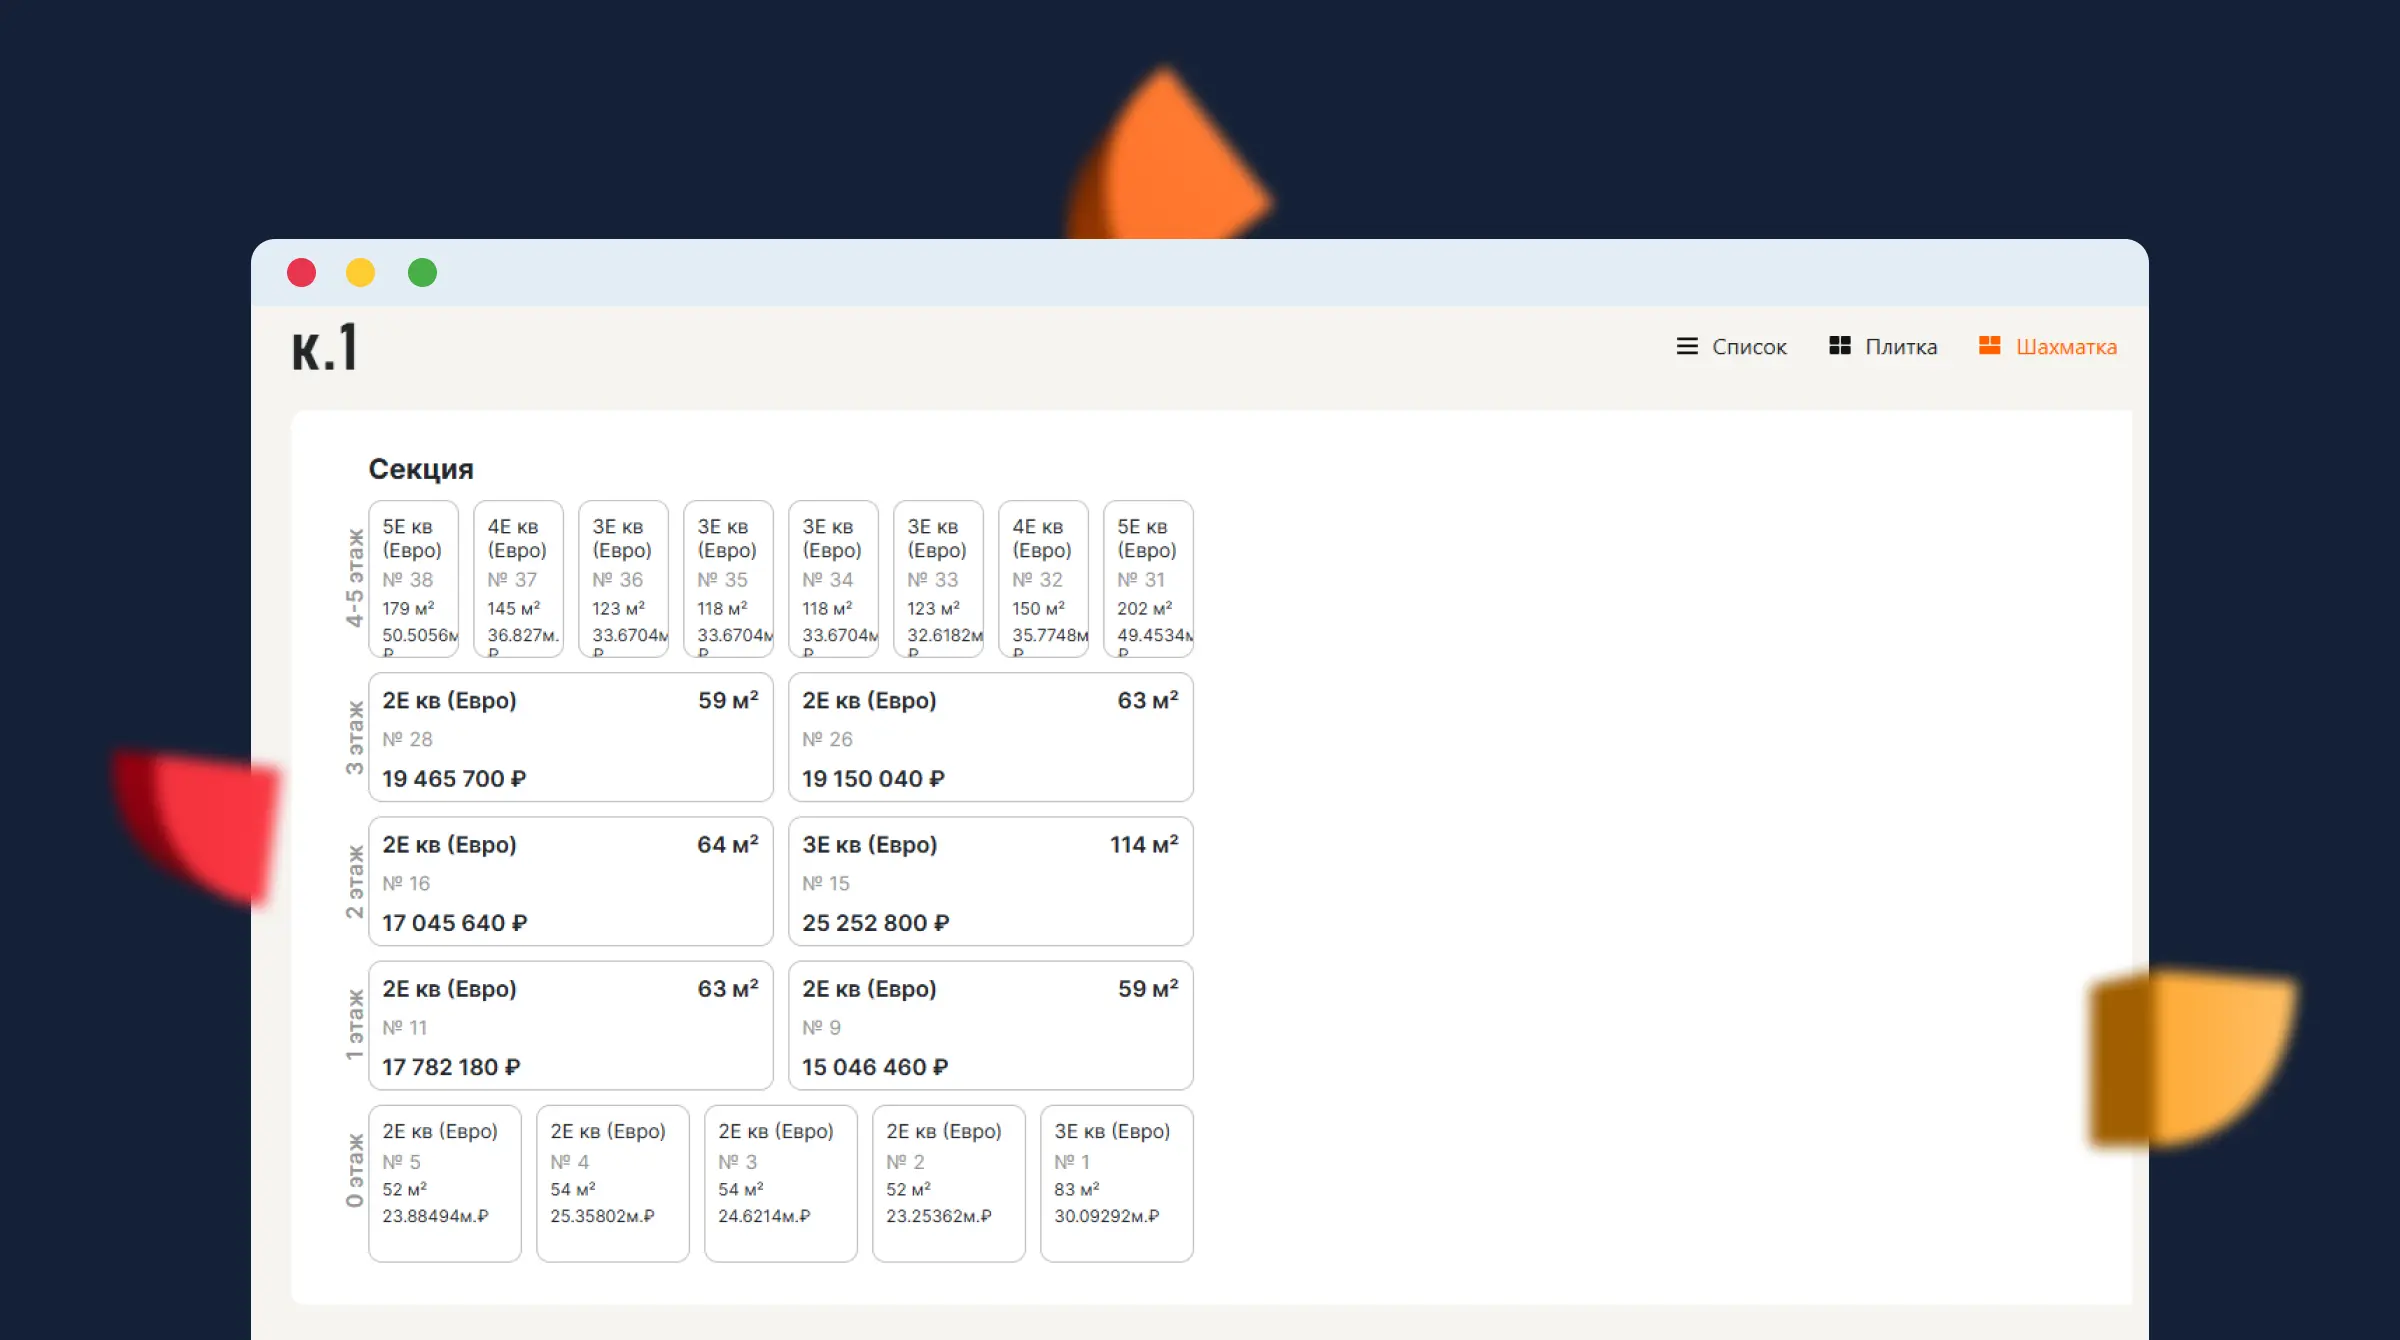The height and width of the screenshot is (1340, 2400).
Task: Click the yellow window dot
Action: tap(360, 273)
